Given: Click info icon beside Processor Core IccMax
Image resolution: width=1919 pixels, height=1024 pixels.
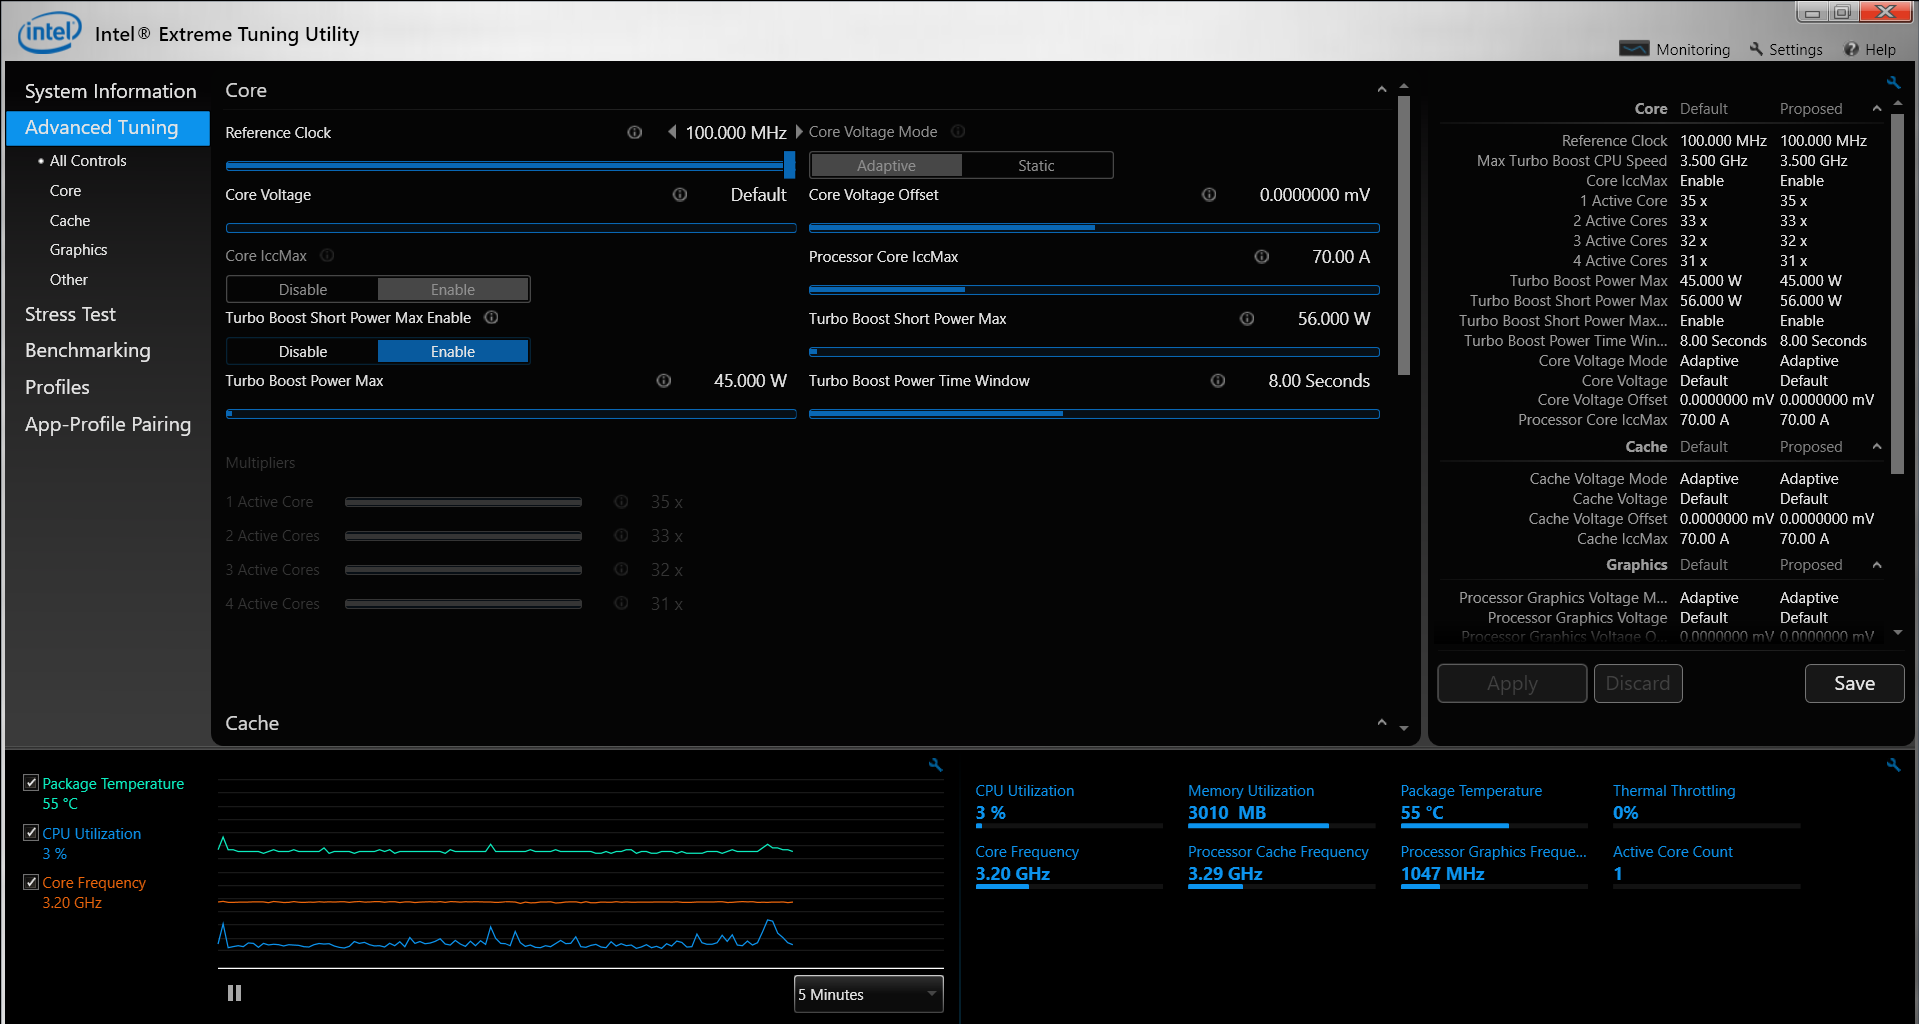Looking at the screenshot, I should [1262, 256].
